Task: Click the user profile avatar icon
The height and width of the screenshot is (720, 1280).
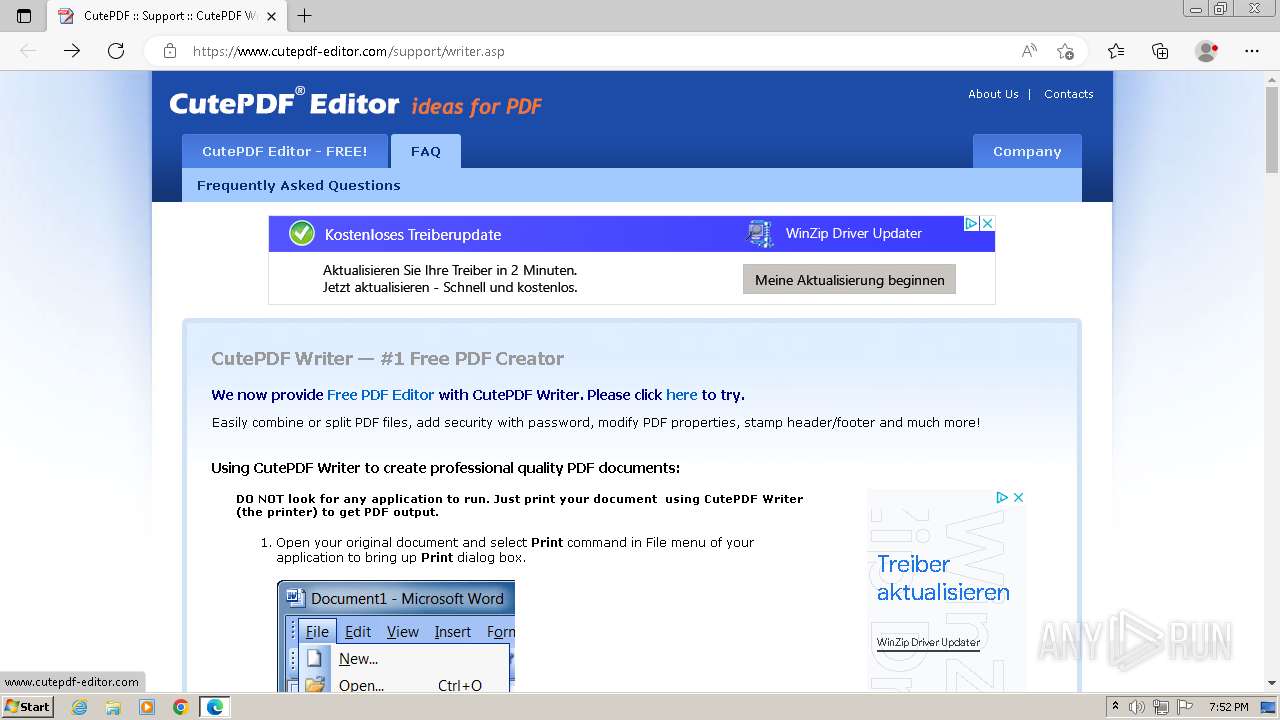Action: coord(1207,51)
